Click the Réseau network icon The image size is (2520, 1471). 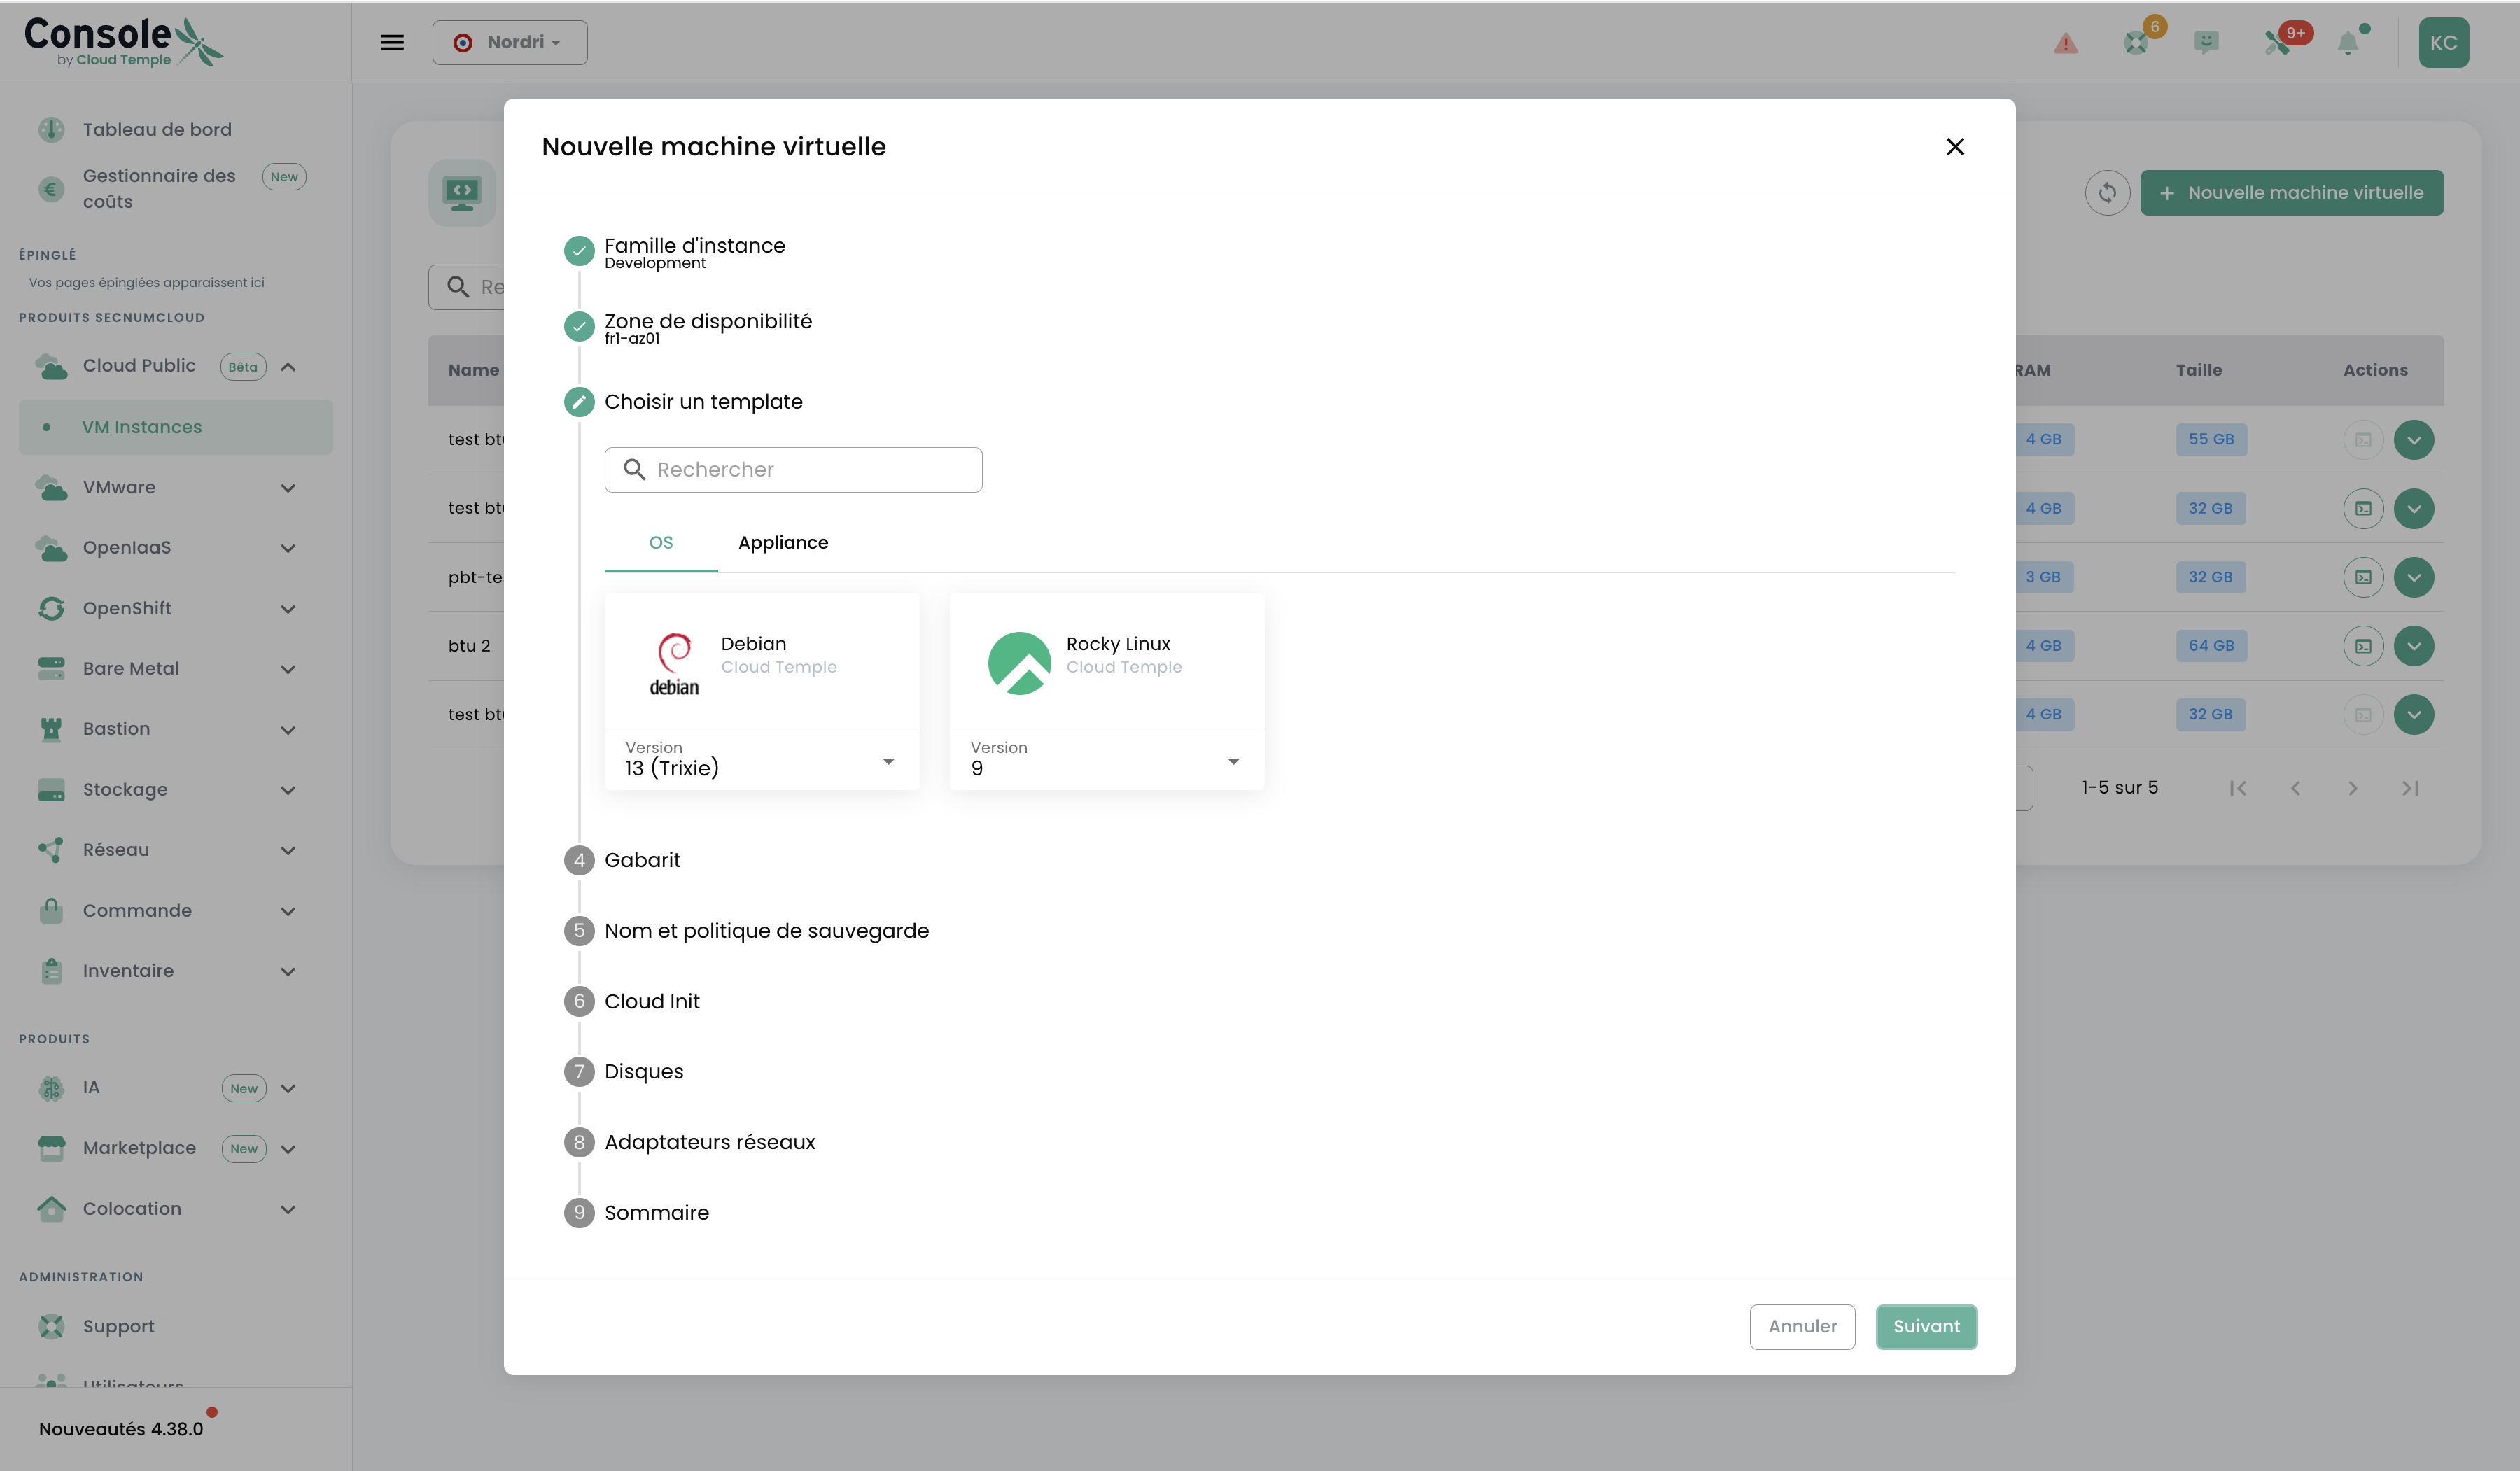(x=51, y=850)
